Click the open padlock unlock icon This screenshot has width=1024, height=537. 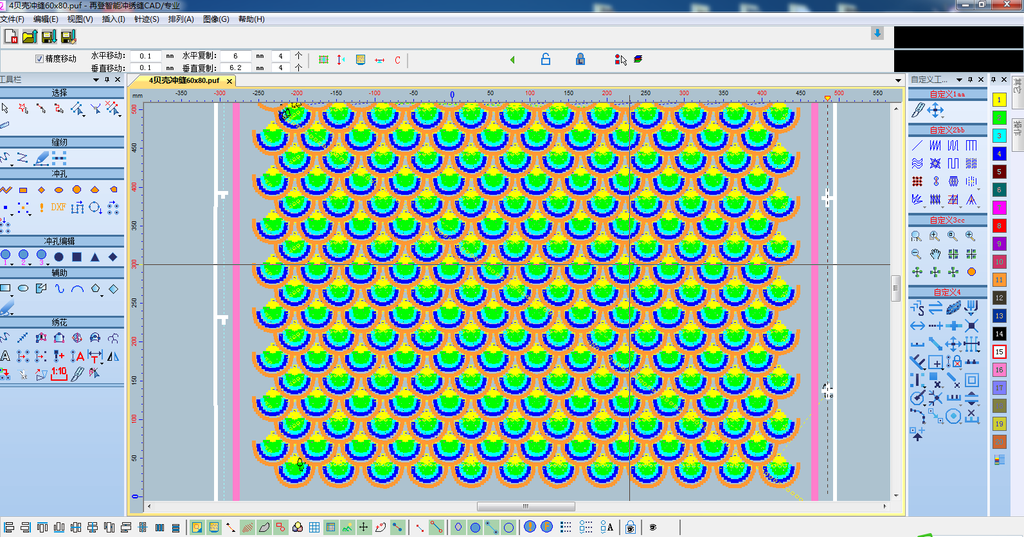[x=545, y=60]
